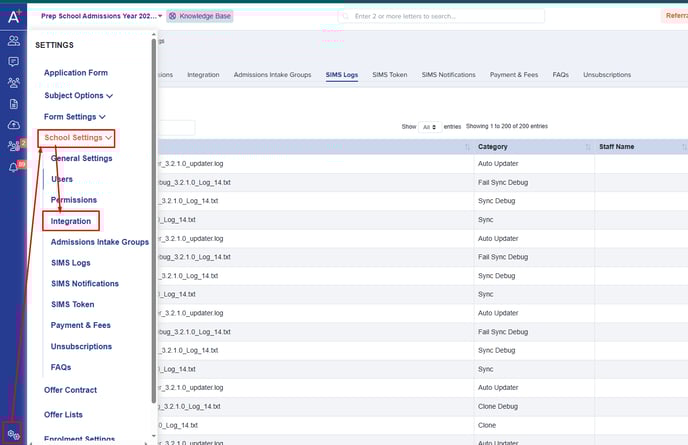The width and height of the screenshot is (688, 445).
Task: Switch to SIMS Notifications tab
Action: pyautogui.click(x=448, y=75)
